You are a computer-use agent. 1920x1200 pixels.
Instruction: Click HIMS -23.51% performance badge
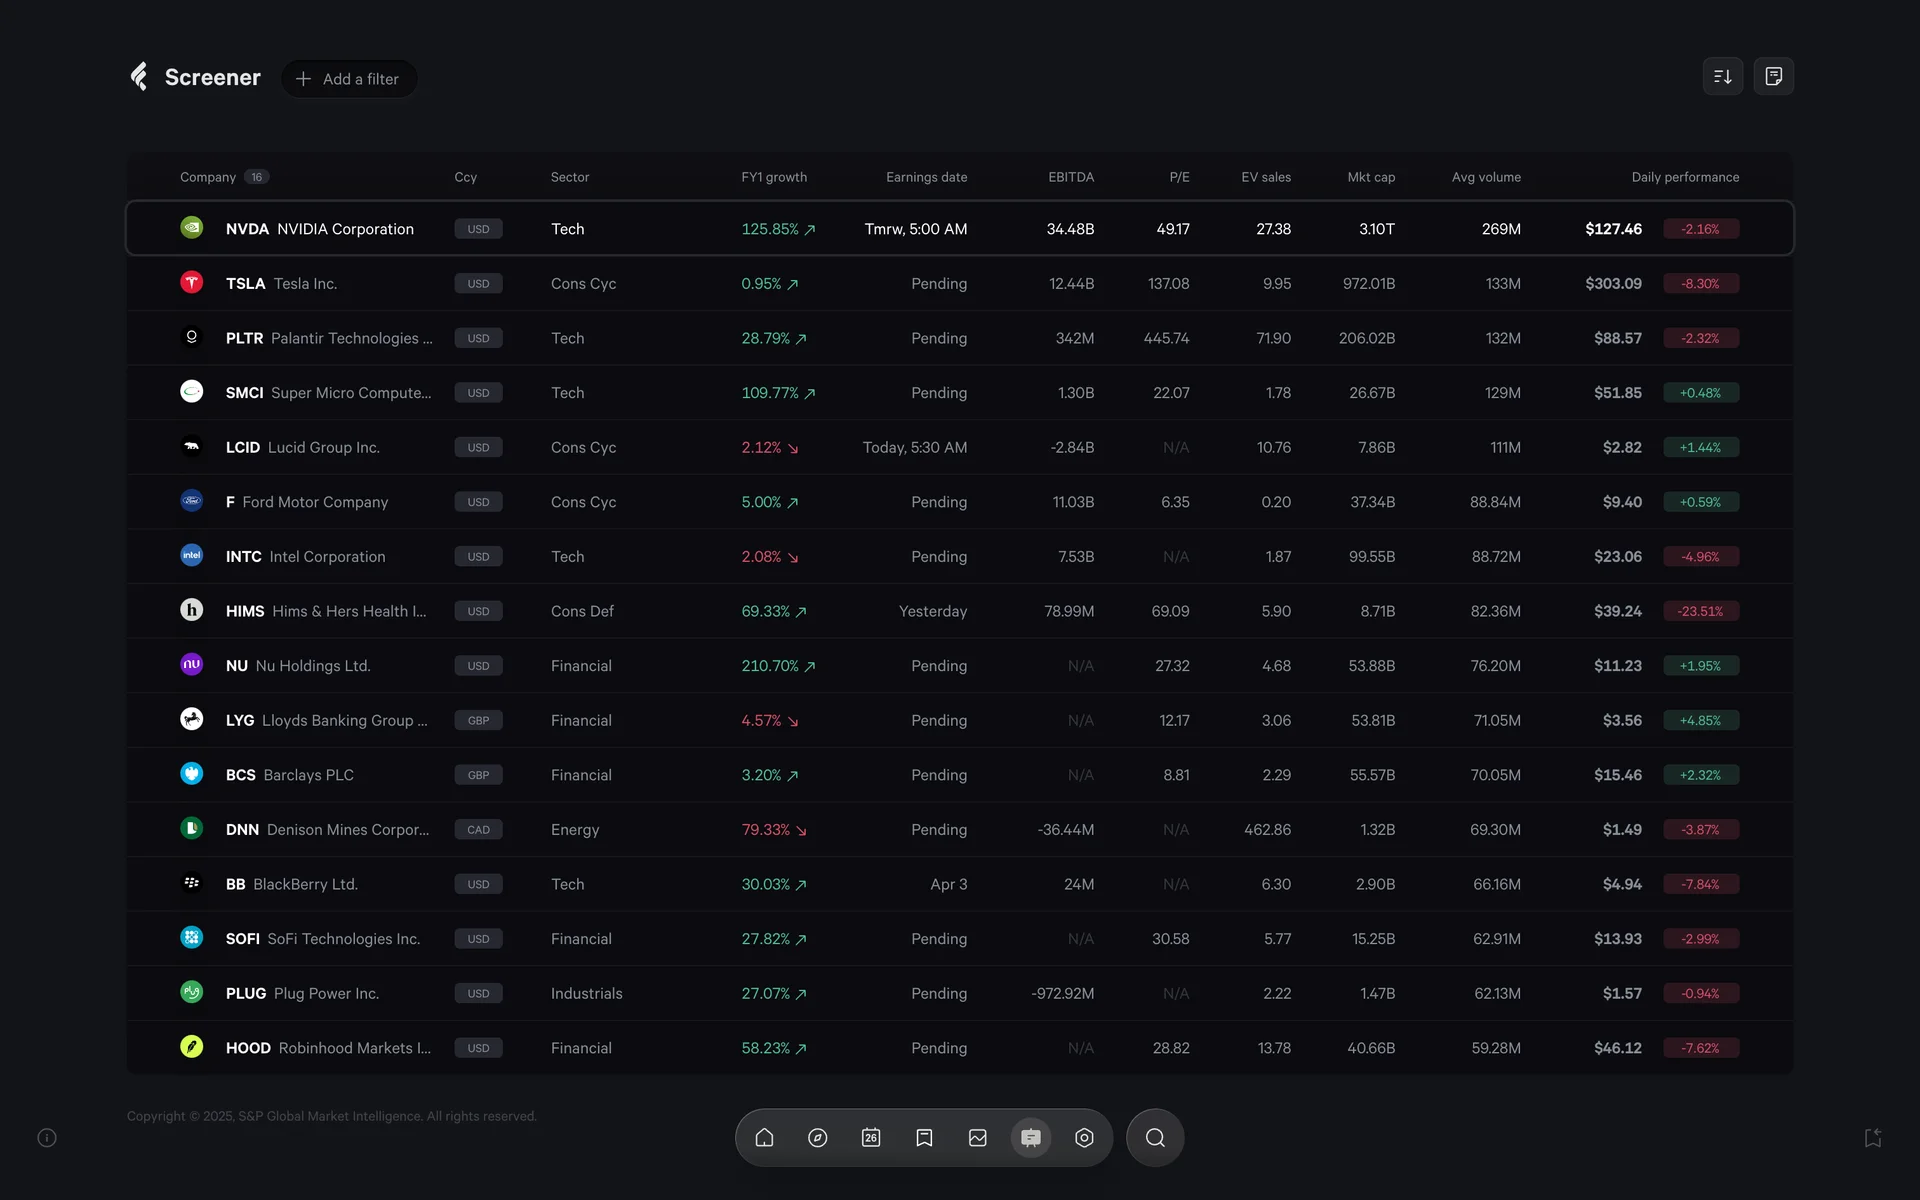pyautogui.click(x=1700, y=611)
